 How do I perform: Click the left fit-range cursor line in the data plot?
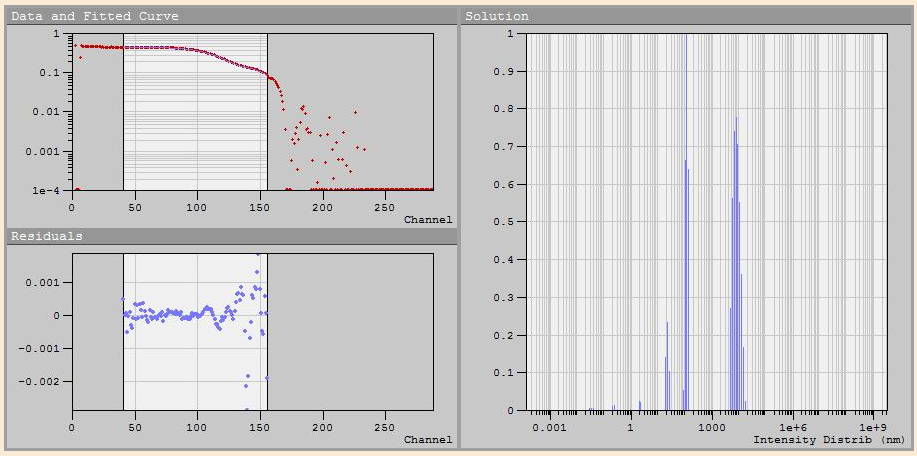pos(123,112)
